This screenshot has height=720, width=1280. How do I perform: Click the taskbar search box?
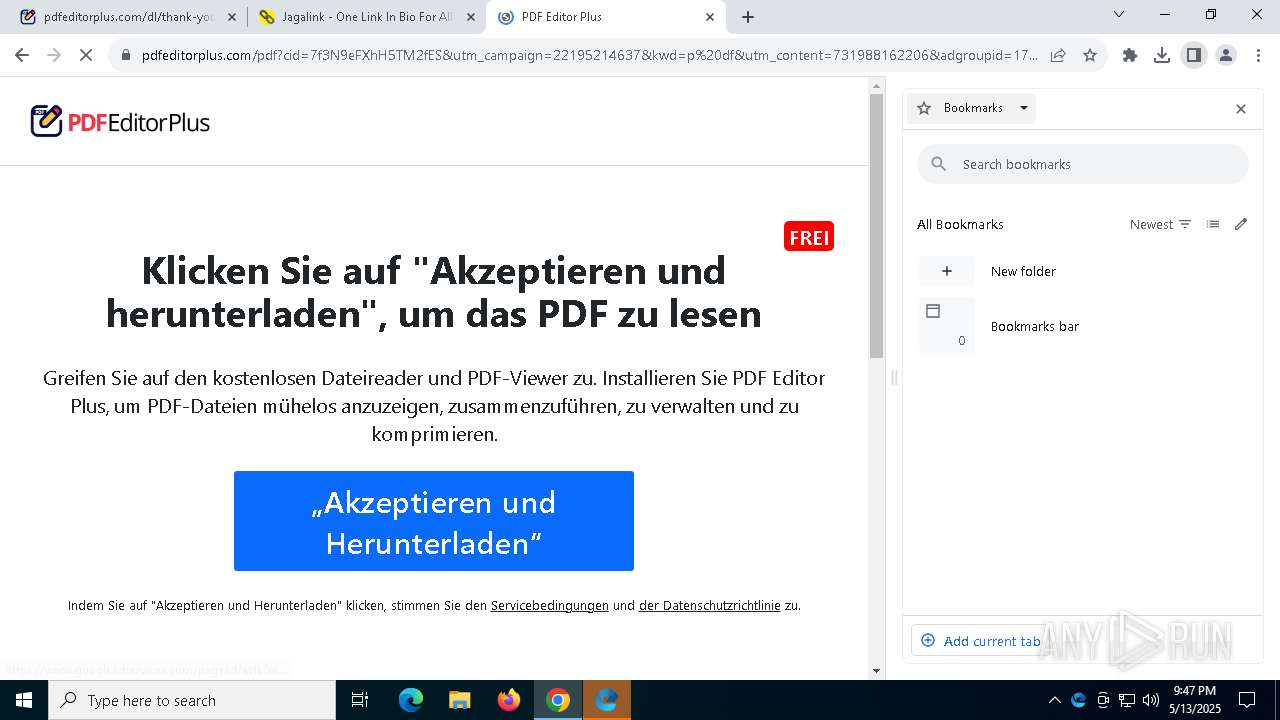tap(192, 700)
